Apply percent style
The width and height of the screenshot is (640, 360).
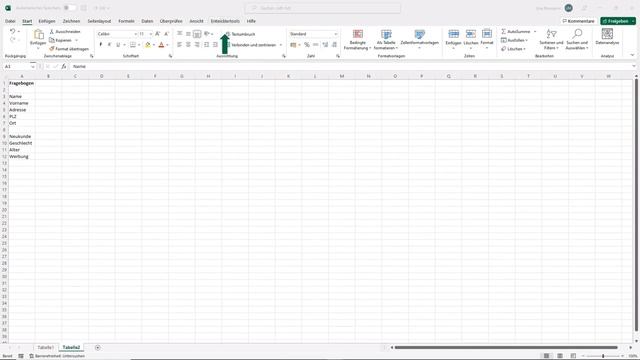pyautogui.click(x=307, y=44)
